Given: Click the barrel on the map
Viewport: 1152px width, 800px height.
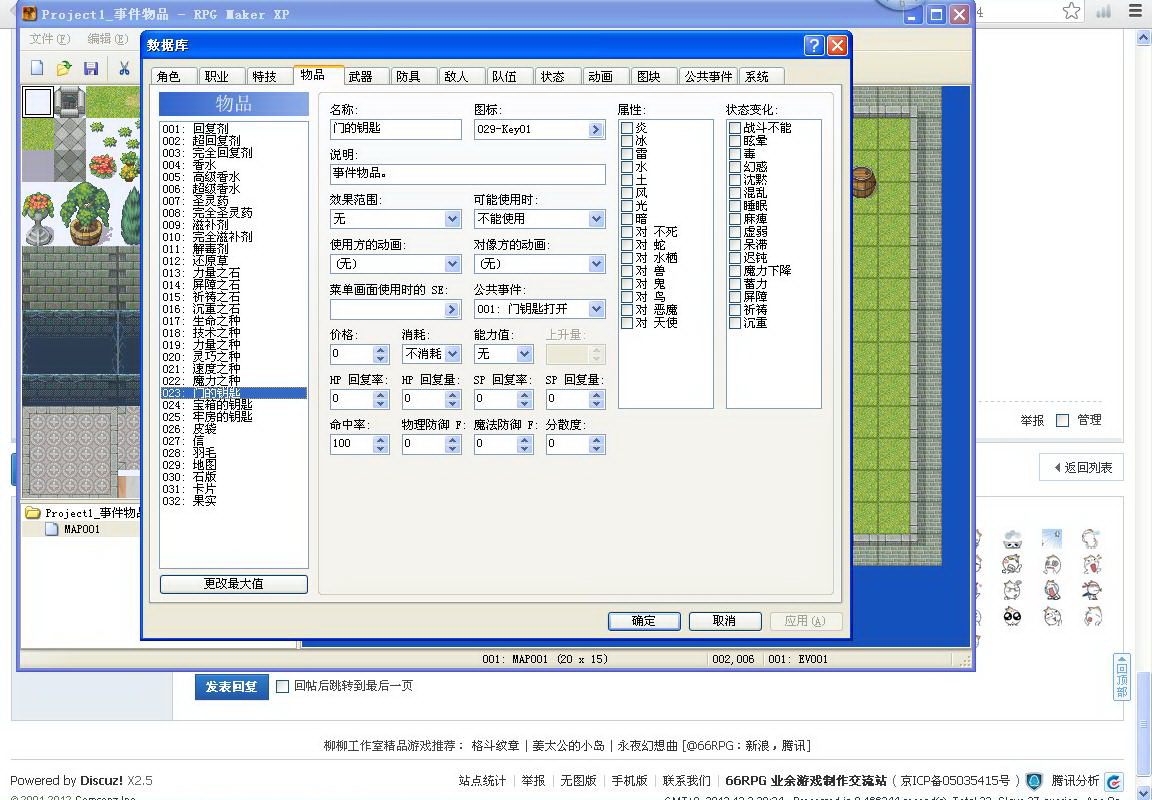Looking at the screenshot, I should pyautogui.click(x=864, y=182).
